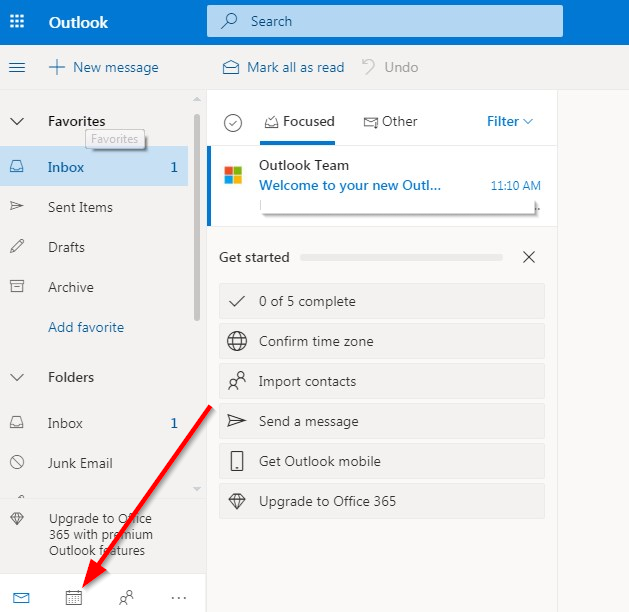Collapse the Favorites section chevron
The height and width of the screenshot is (612, 629).
17,121
